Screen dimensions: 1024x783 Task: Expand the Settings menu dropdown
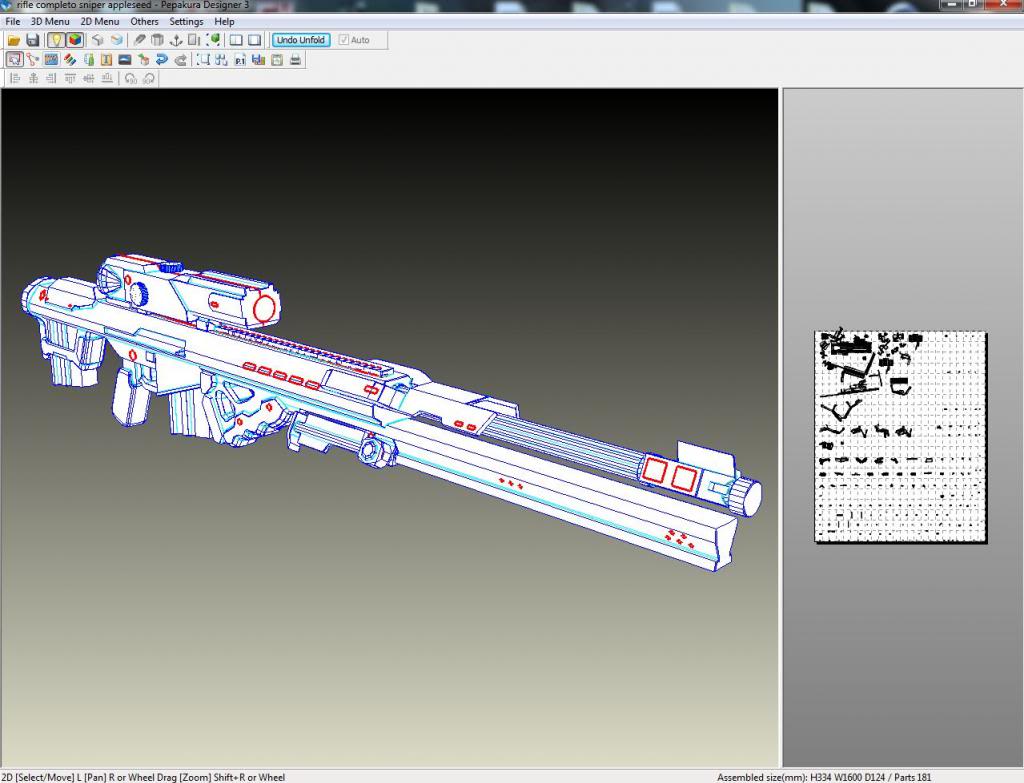click(x=186, y=21)
